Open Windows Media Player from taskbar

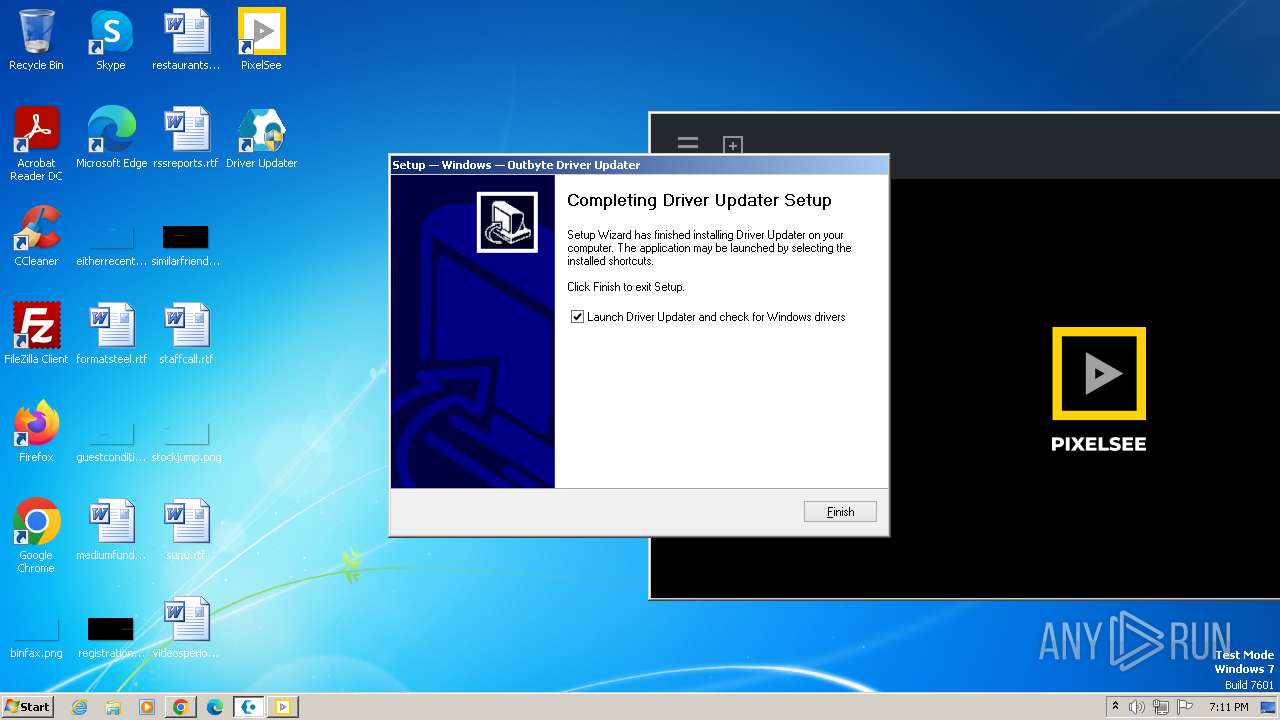[147, 707]
